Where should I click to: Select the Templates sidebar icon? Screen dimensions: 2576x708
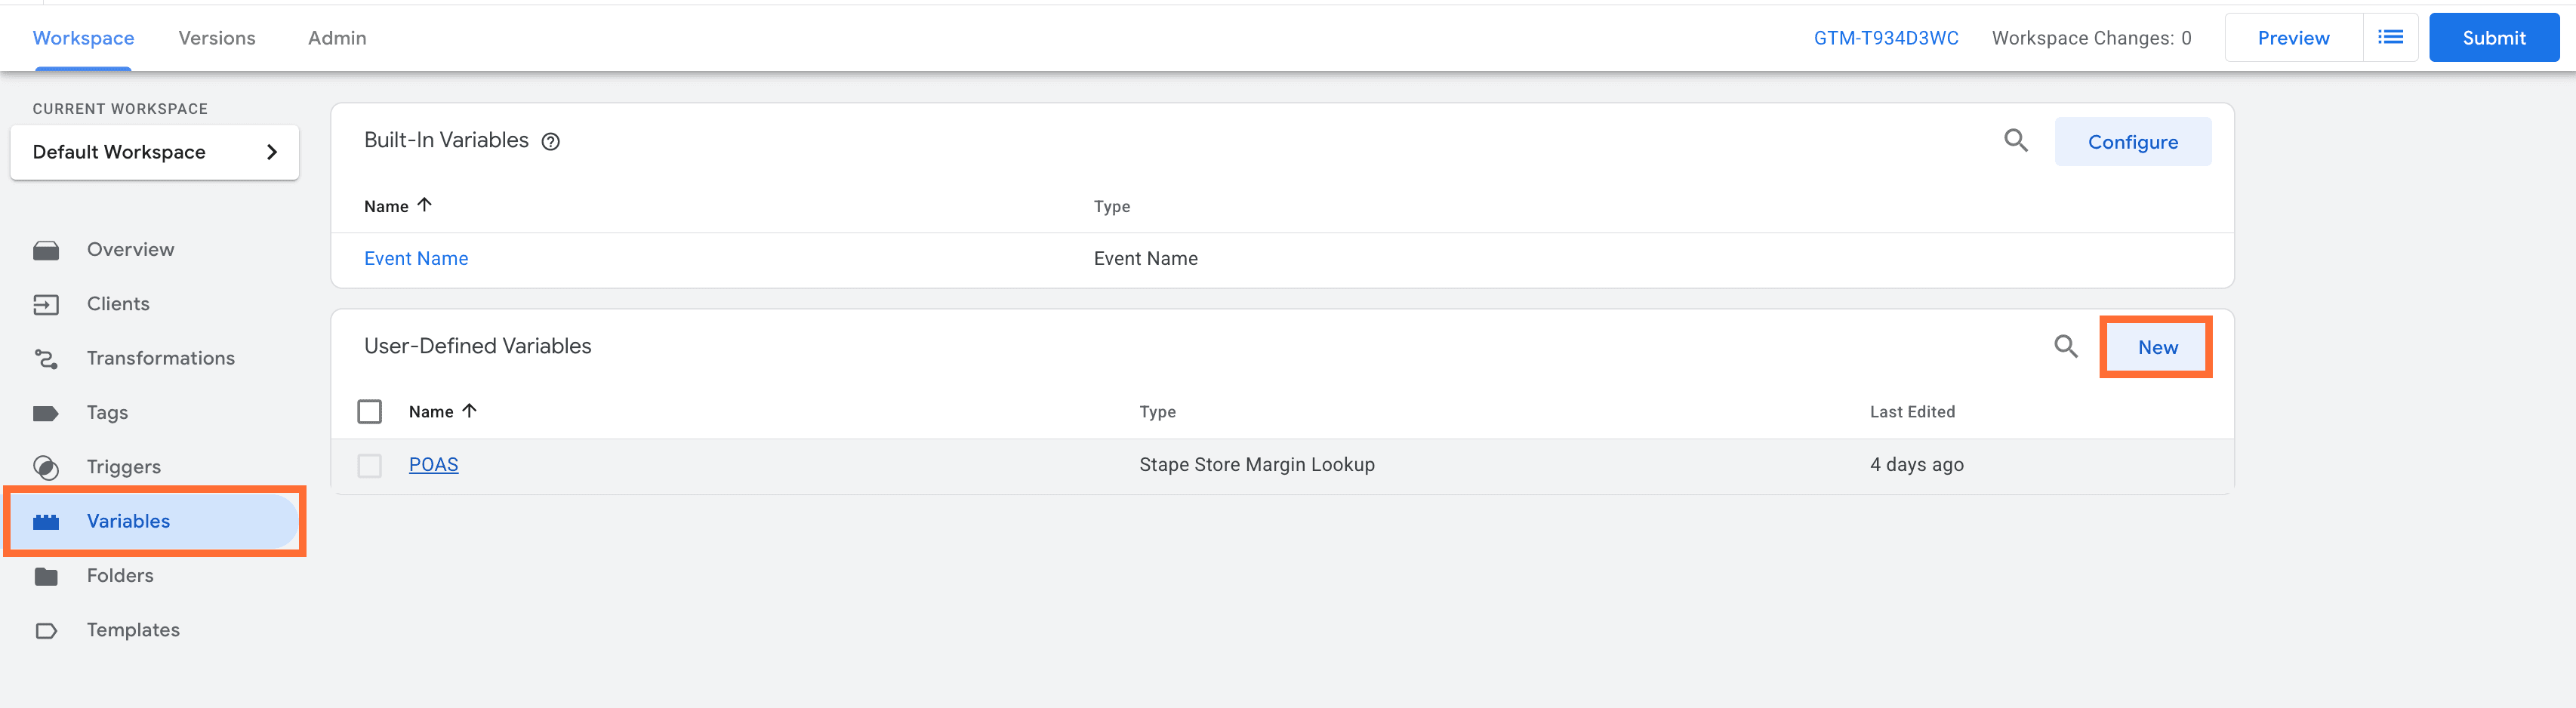pyautogui.click(x=46, y=630)
